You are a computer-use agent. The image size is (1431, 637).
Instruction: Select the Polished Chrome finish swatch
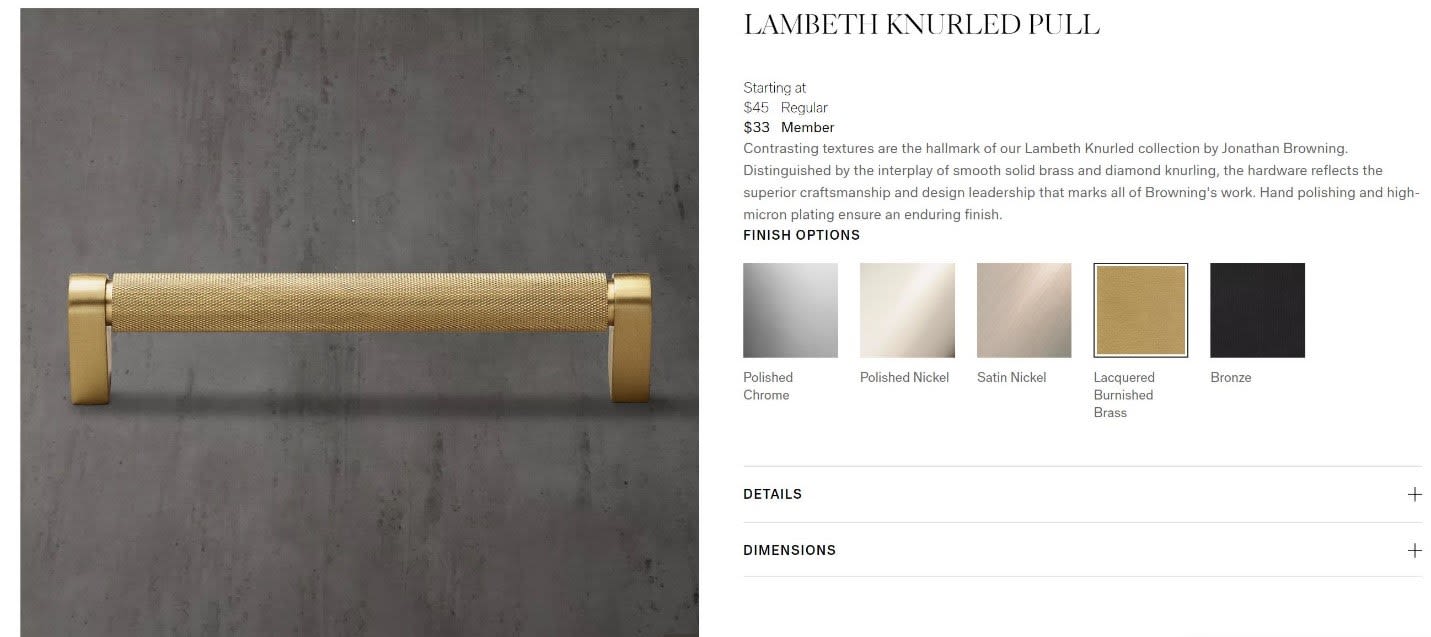[x=790, y=310]
